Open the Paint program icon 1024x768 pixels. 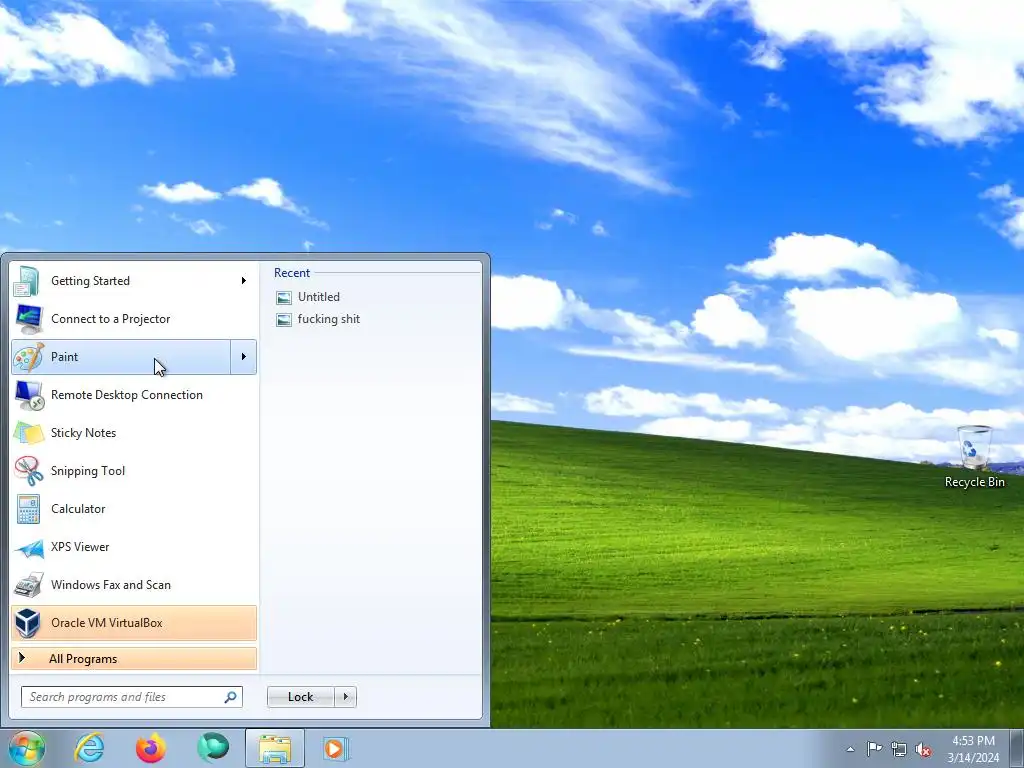[29, 357]
